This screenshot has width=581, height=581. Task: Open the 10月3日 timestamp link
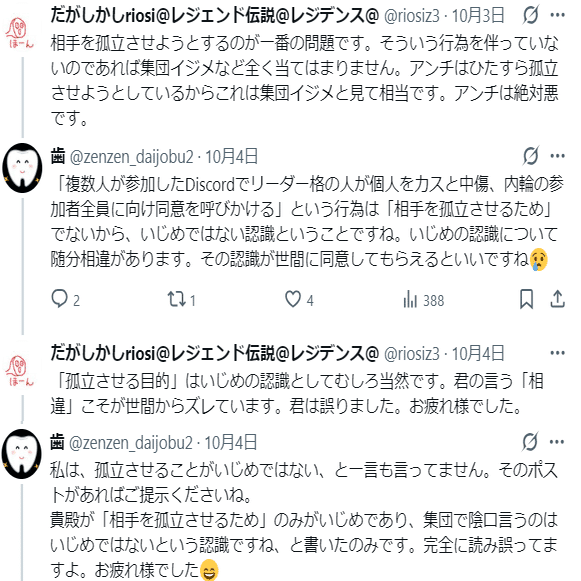coord(478,16)
